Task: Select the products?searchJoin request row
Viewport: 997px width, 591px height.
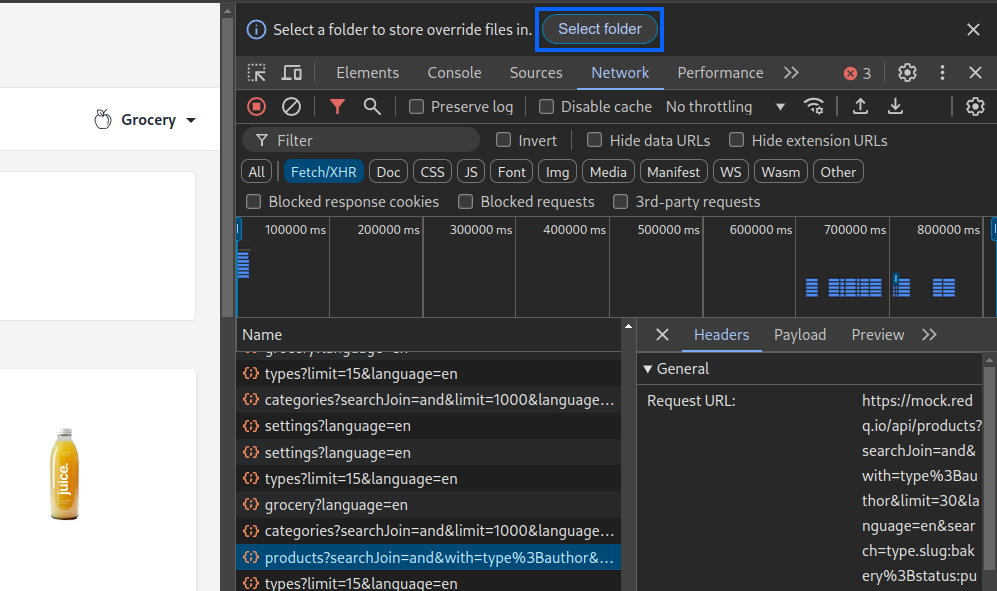Action: [429, 557]
